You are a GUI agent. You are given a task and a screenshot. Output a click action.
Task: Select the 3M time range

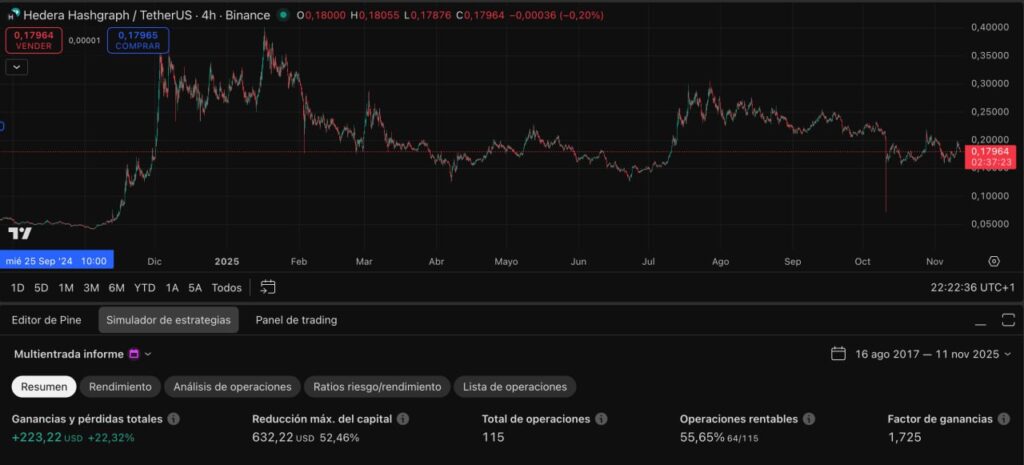point(91,287)
